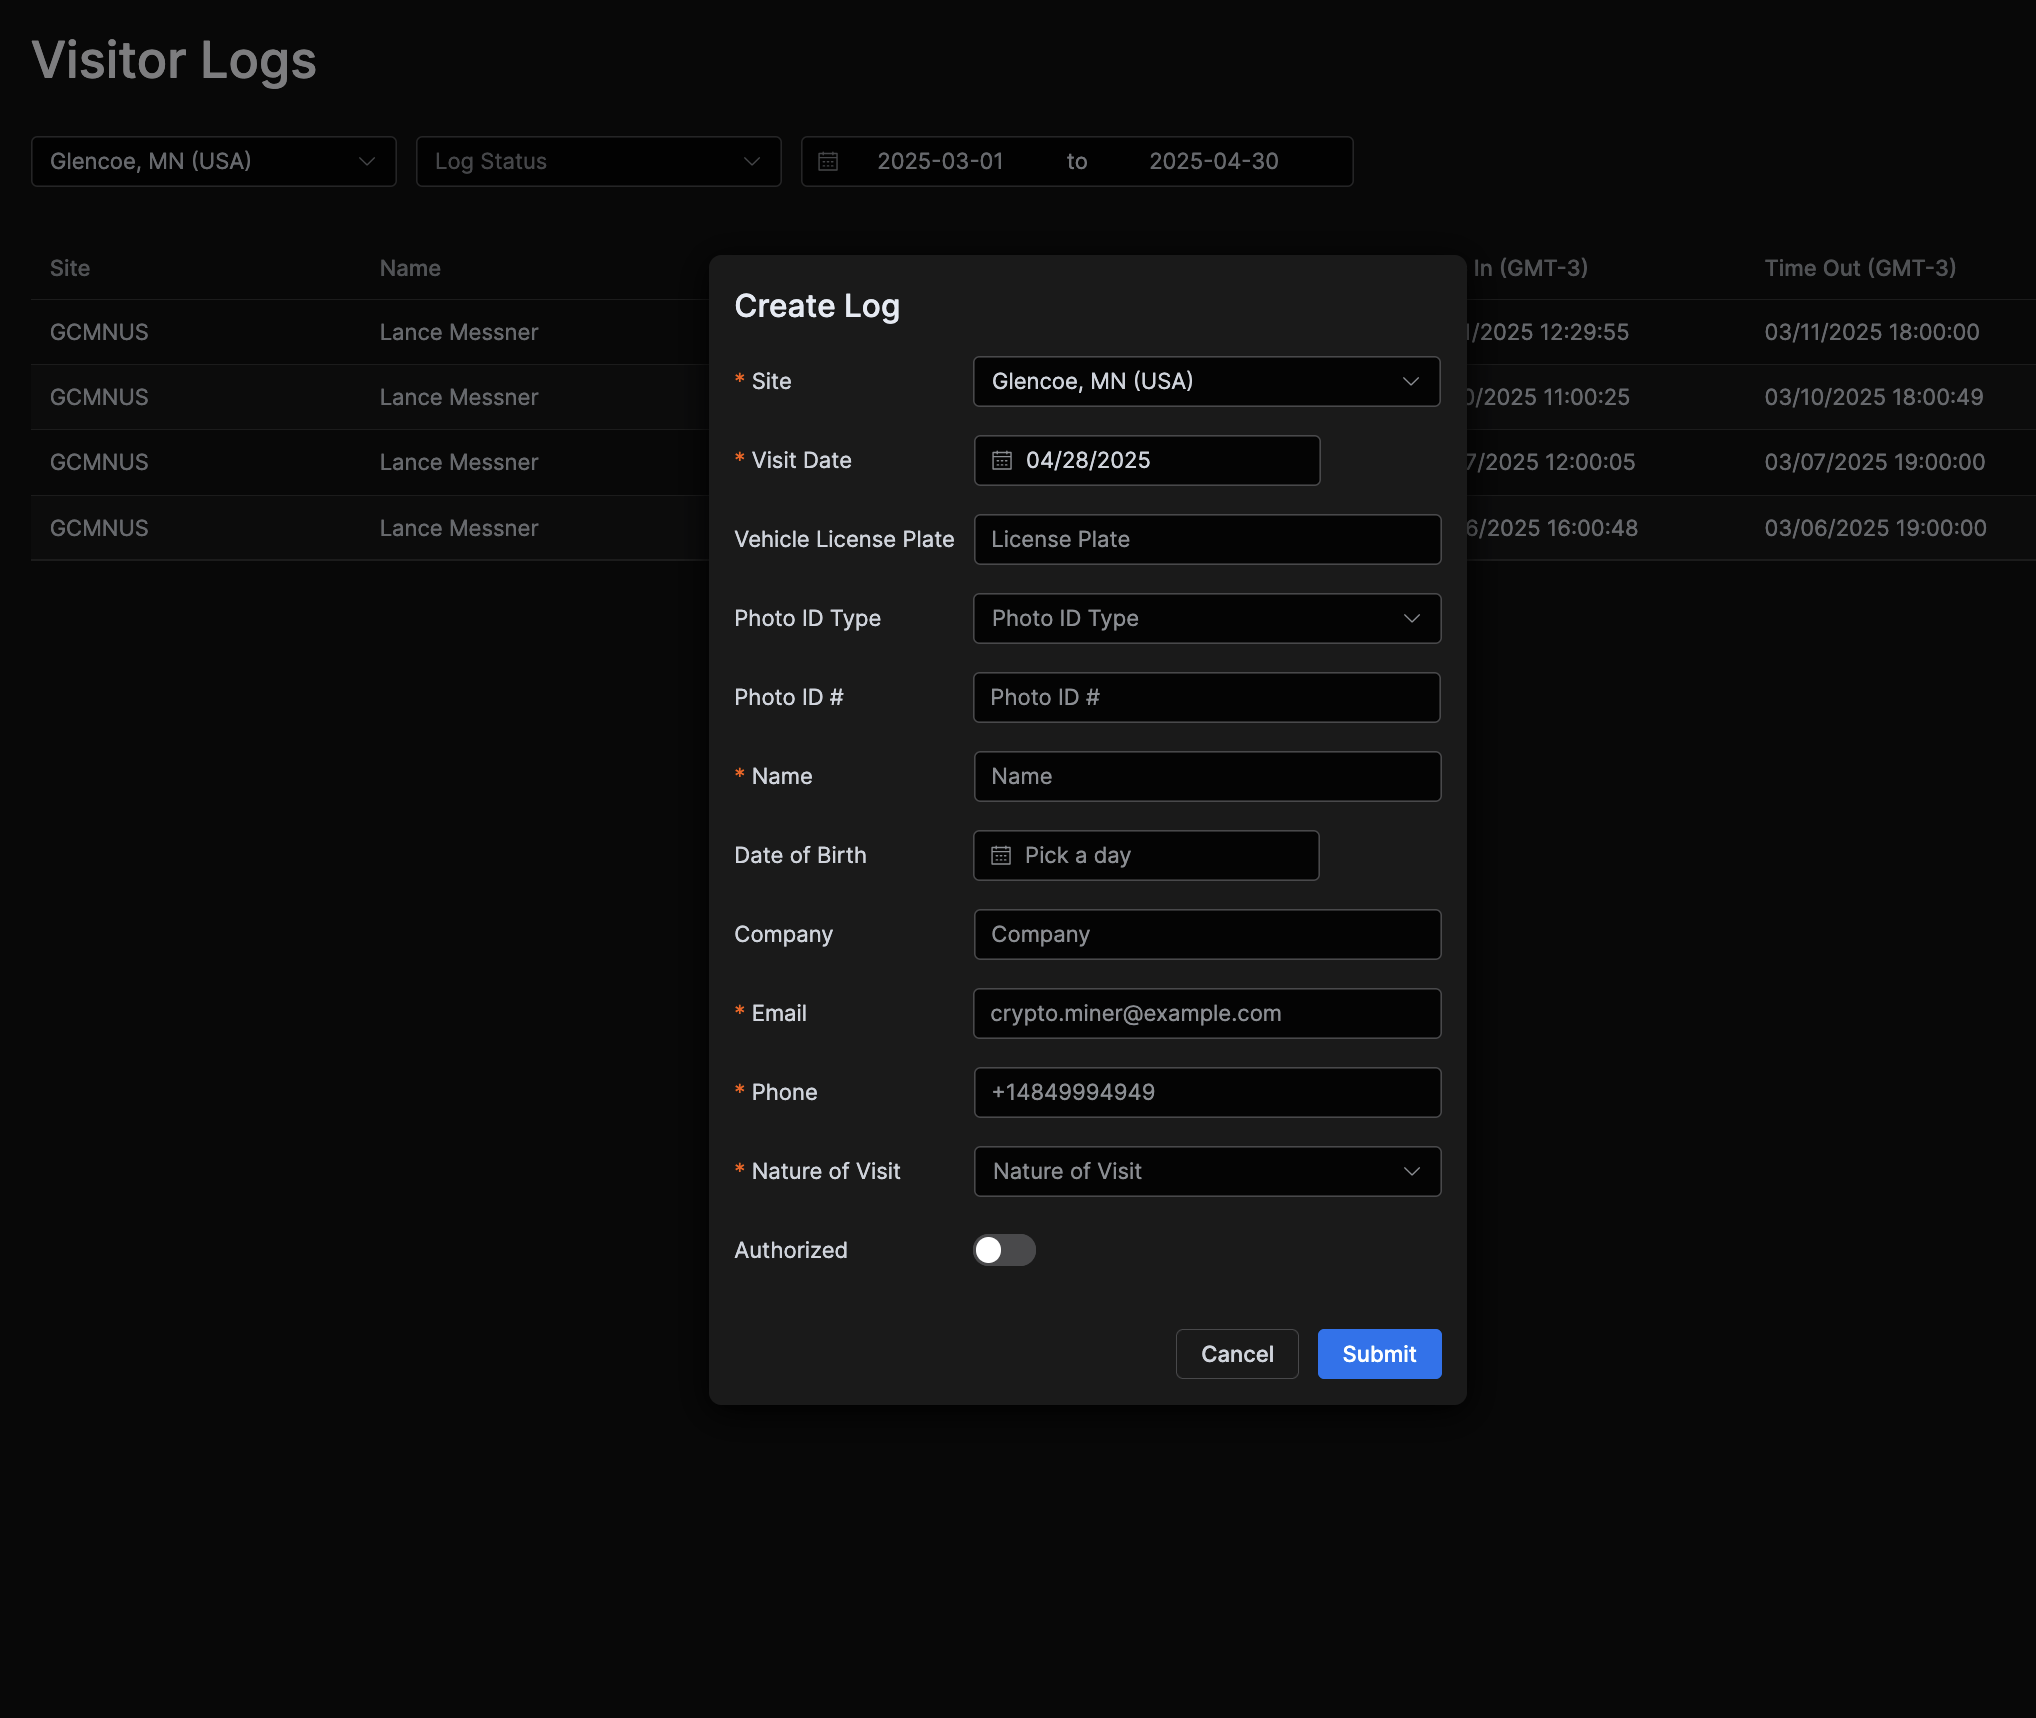Click the Email field with crypto.miner placeholder

1206,1013
